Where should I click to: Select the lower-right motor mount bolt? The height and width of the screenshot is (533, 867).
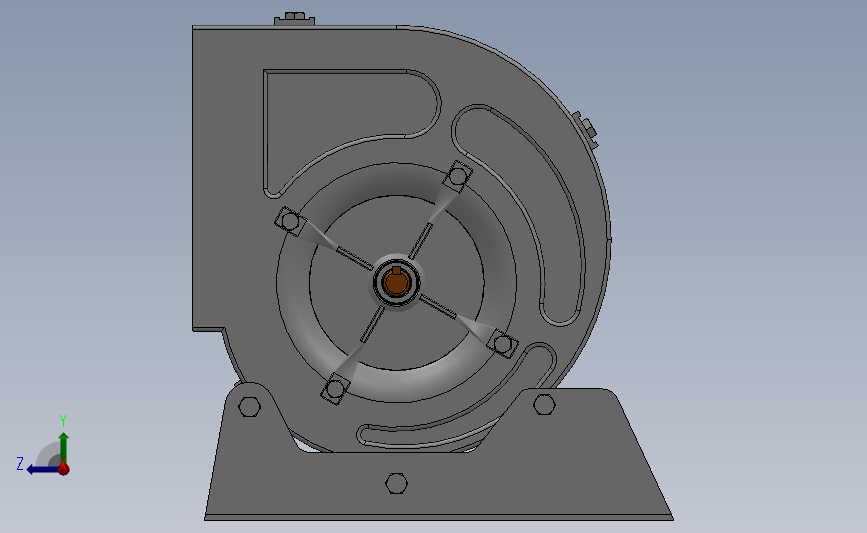503,344
